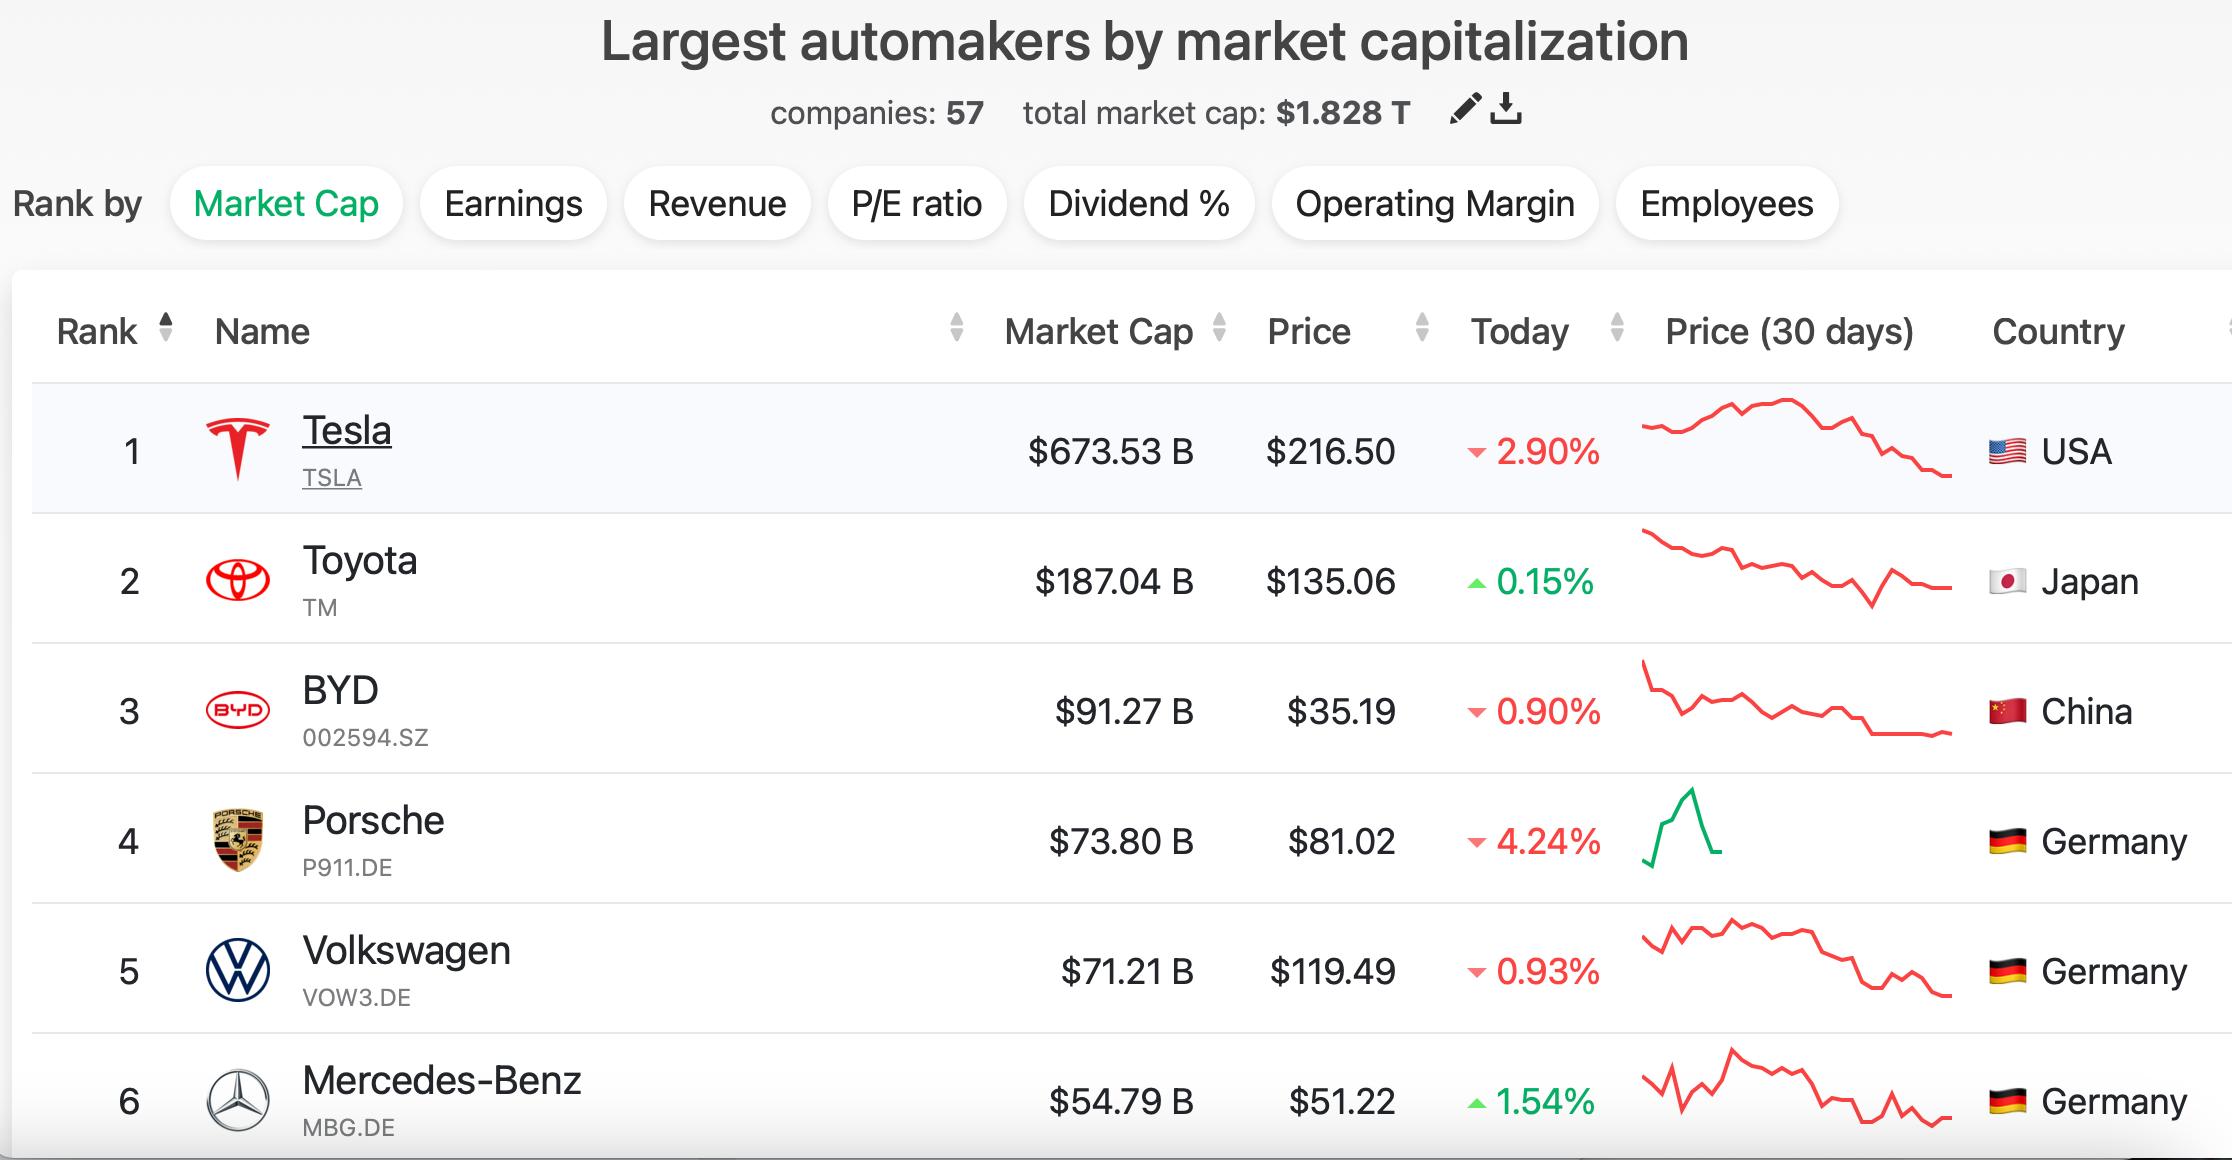Screen dimensions: 2232x1160
Task: Click the Volkswagen logo icon
Action: click(237, 970)
